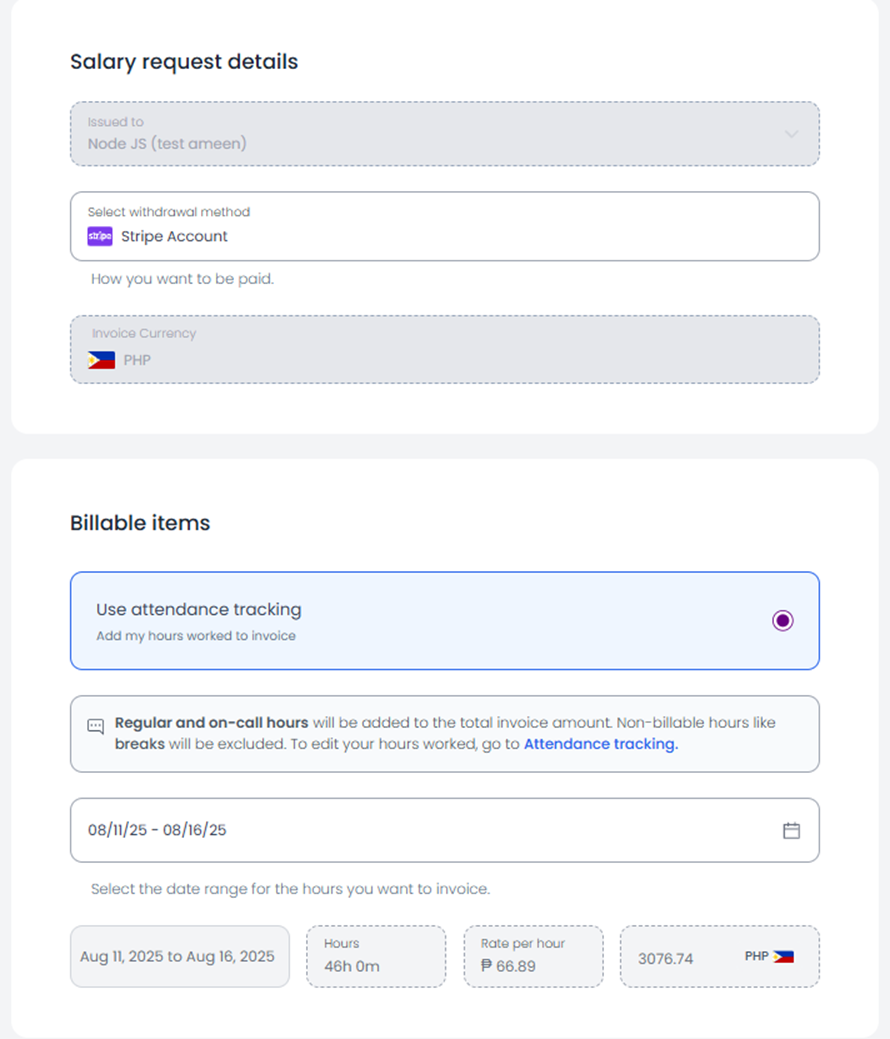Click the Philippine flag in Invoice Currency
This screenshot has width=890, height=1039.
(101, 360)
